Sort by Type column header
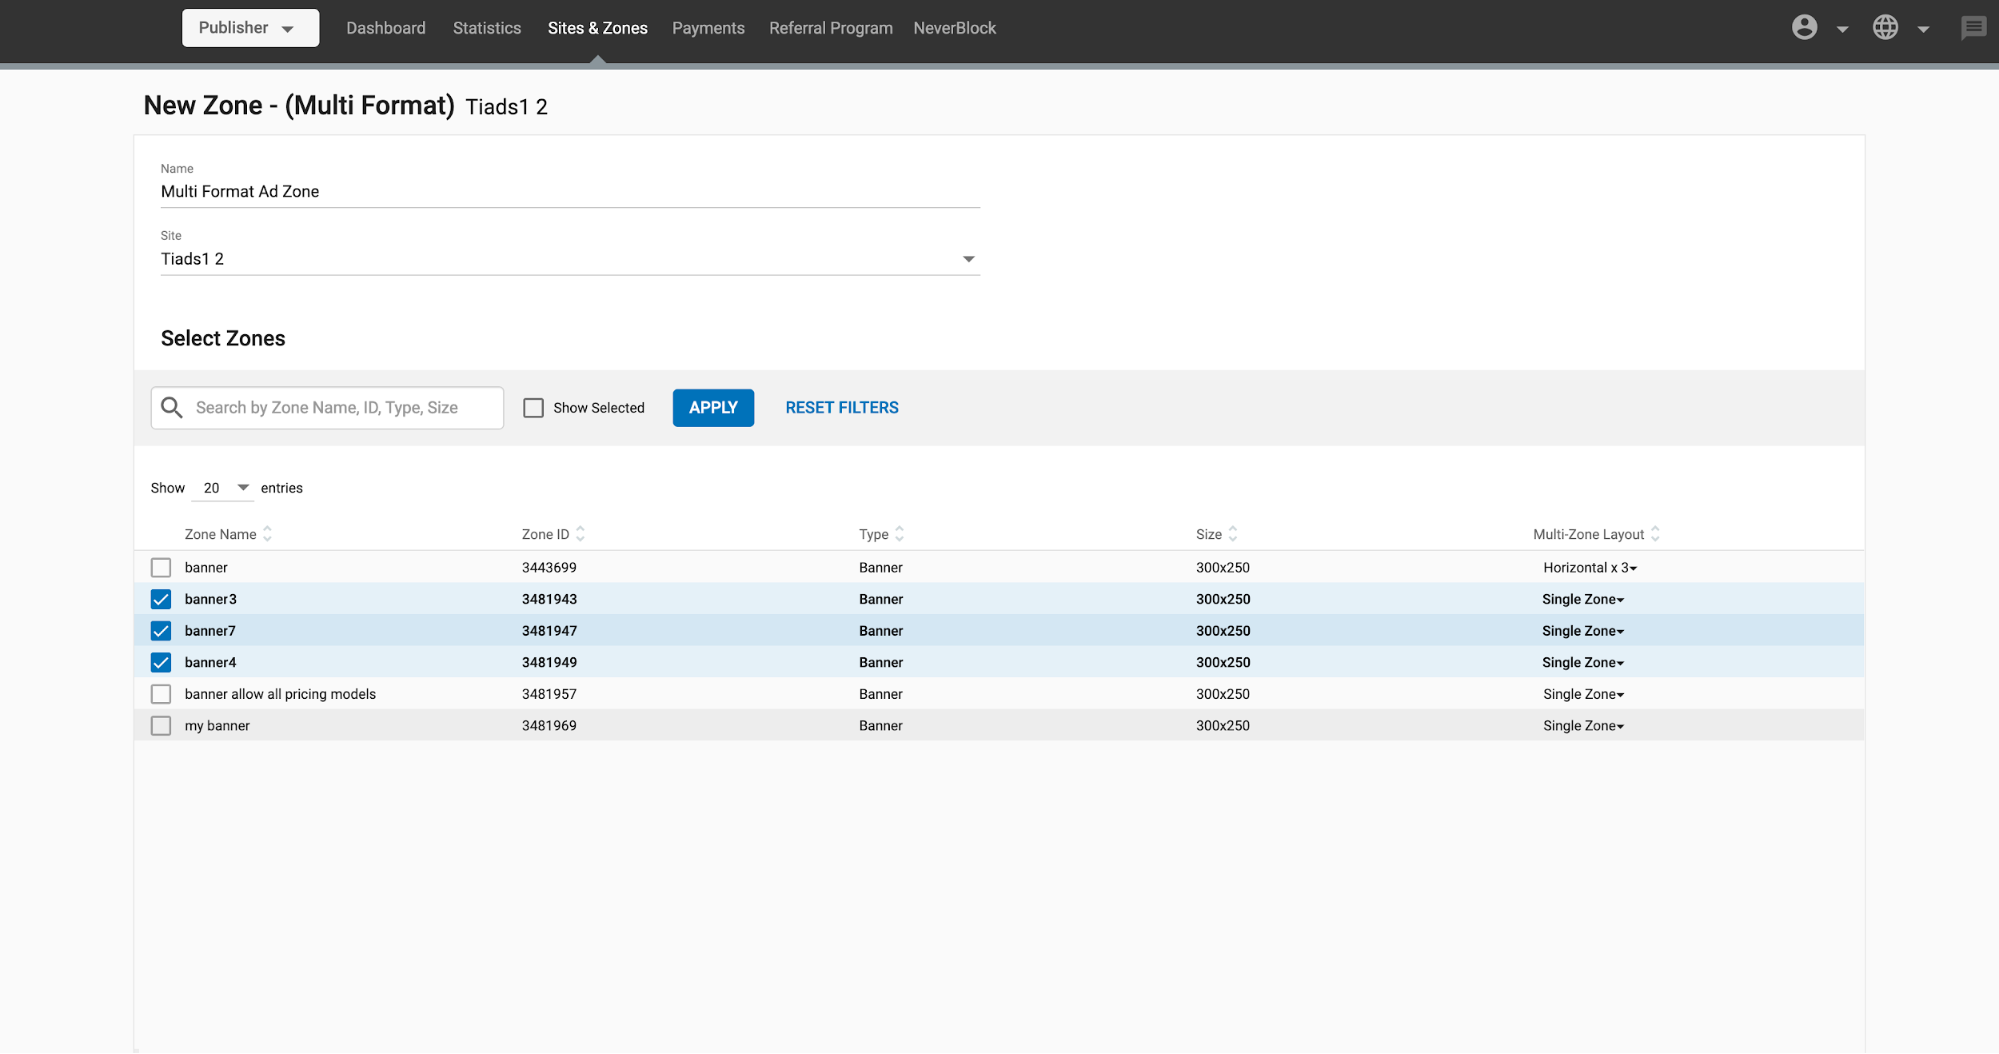Screen dimensions: 1999x1054 click(898, 534)
